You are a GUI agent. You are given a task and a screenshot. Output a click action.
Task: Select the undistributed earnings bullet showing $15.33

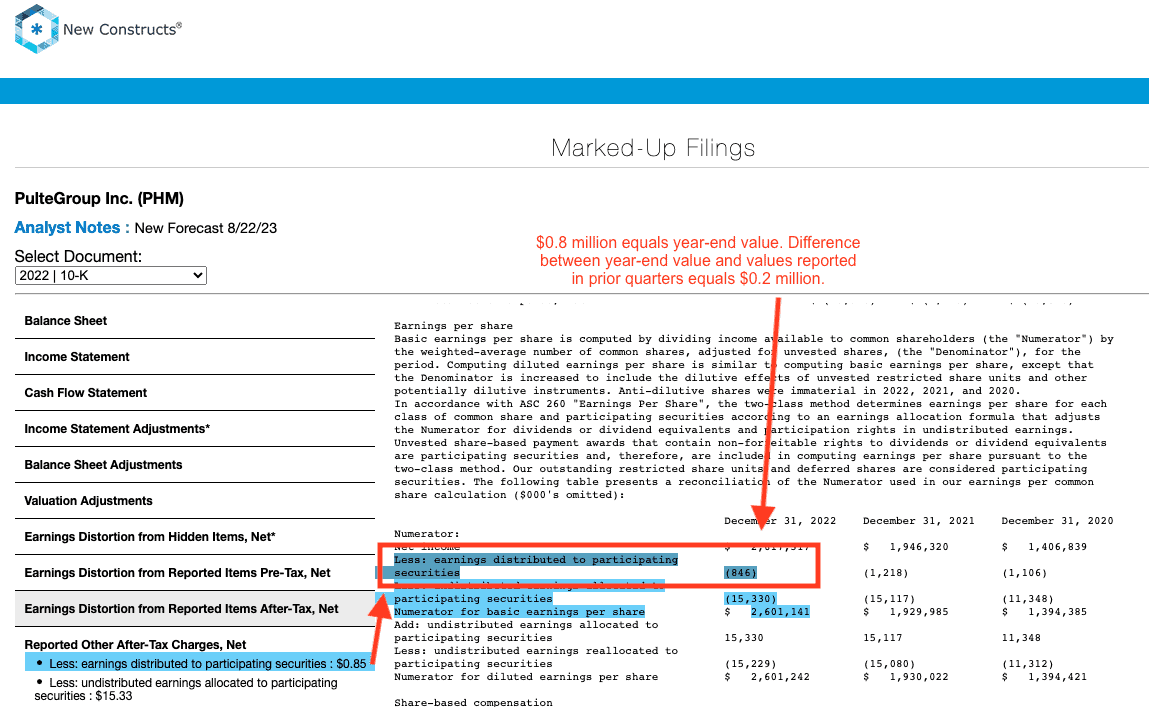tap(186, 689)
